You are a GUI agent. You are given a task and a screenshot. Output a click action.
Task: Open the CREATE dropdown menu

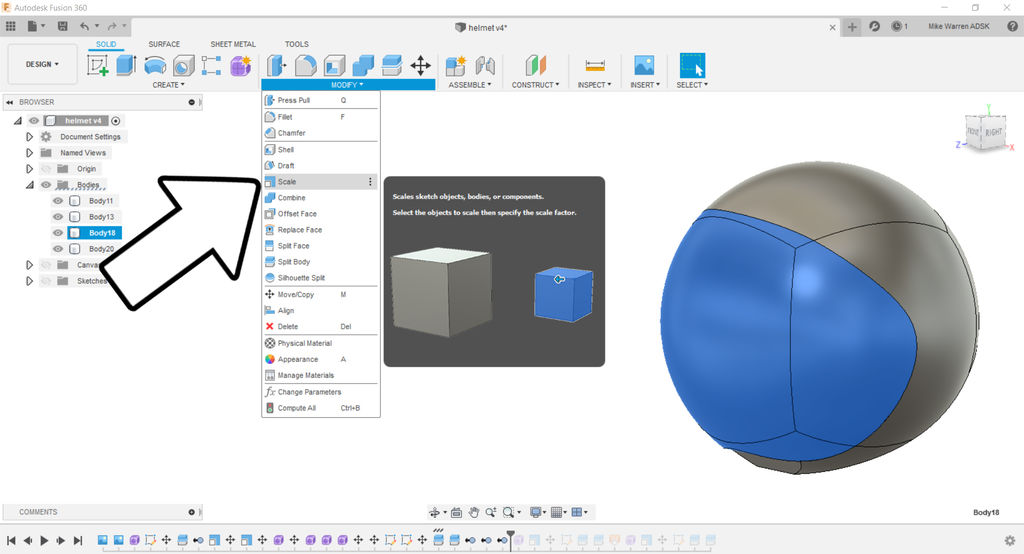click(168, 85)
